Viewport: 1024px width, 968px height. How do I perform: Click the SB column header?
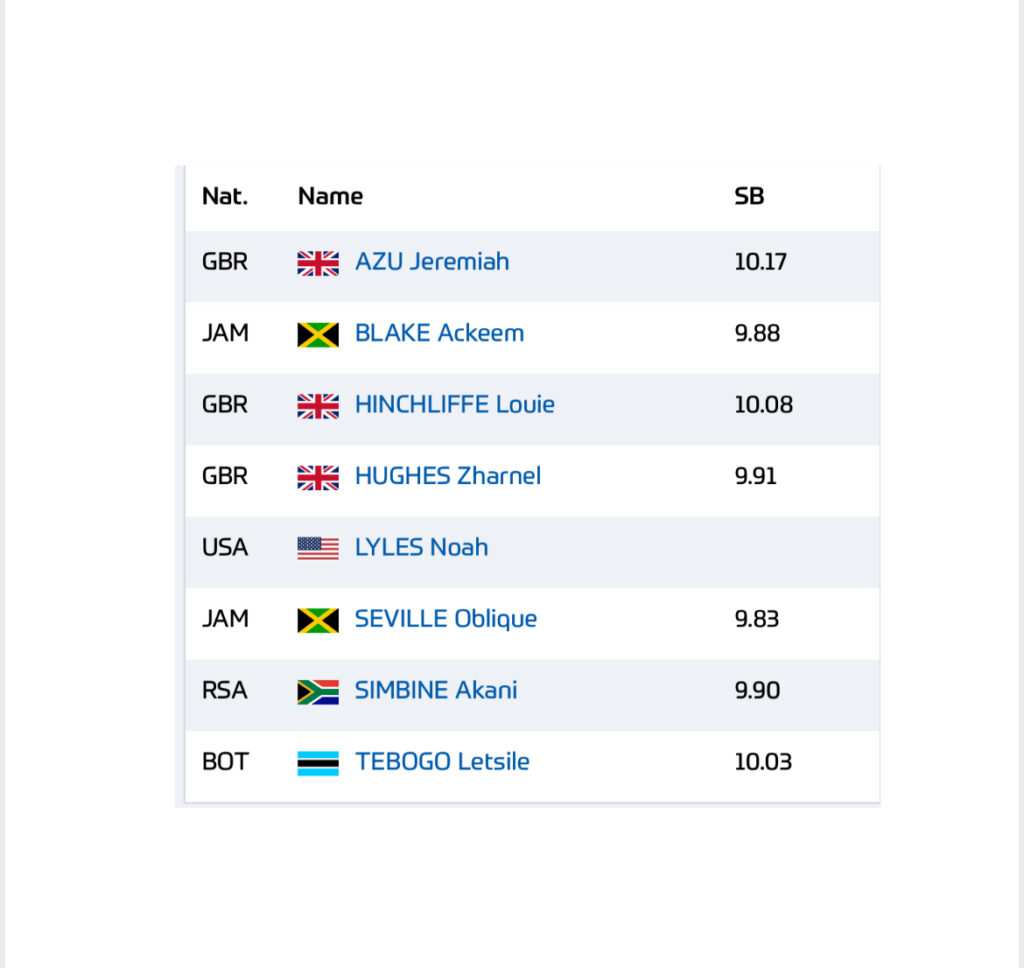pyautogui.click(x=749, y=196)
